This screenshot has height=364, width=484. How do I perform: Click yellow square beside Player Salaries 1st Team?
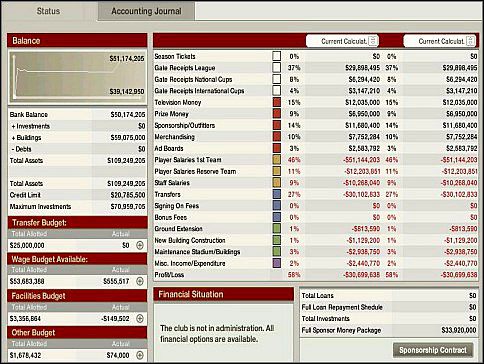point(277,160)
